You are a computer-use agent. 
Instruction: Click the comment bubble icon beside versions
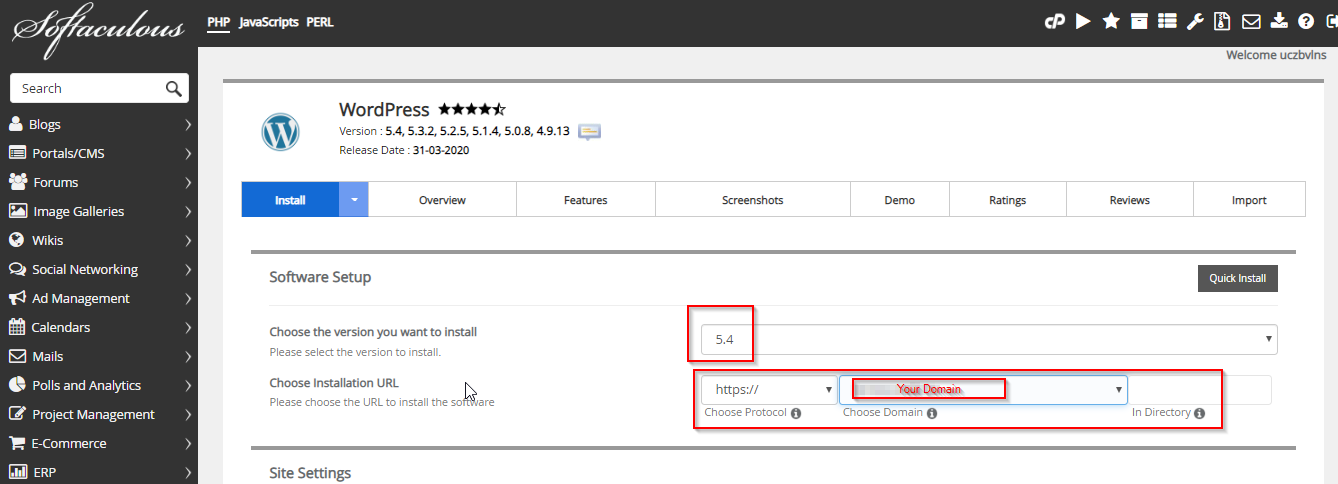589,131
